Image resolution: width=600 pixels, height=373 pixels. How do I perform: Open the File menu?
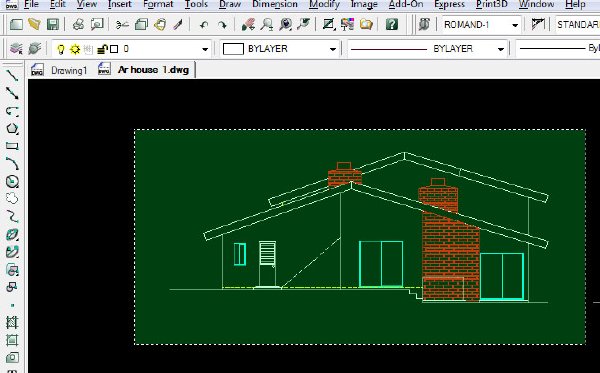point(31,5)
